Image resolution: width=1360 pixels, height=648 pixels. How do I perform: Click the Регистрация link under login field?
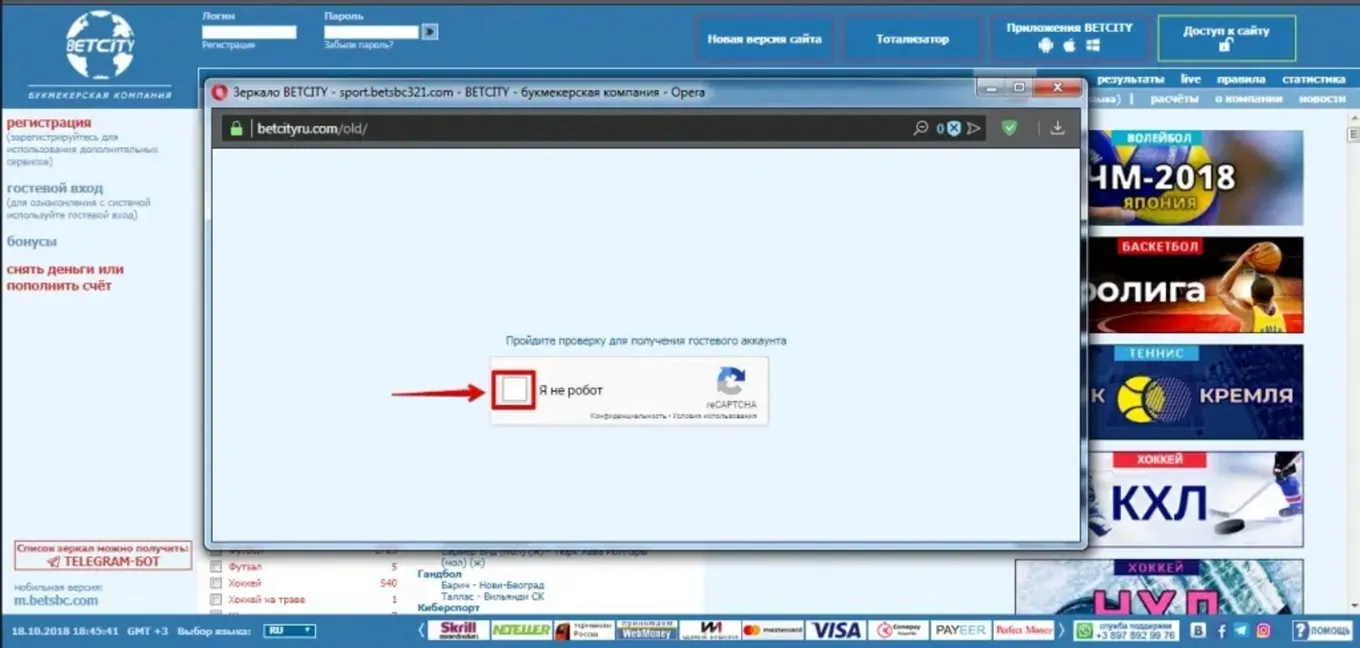coord(228,45)
